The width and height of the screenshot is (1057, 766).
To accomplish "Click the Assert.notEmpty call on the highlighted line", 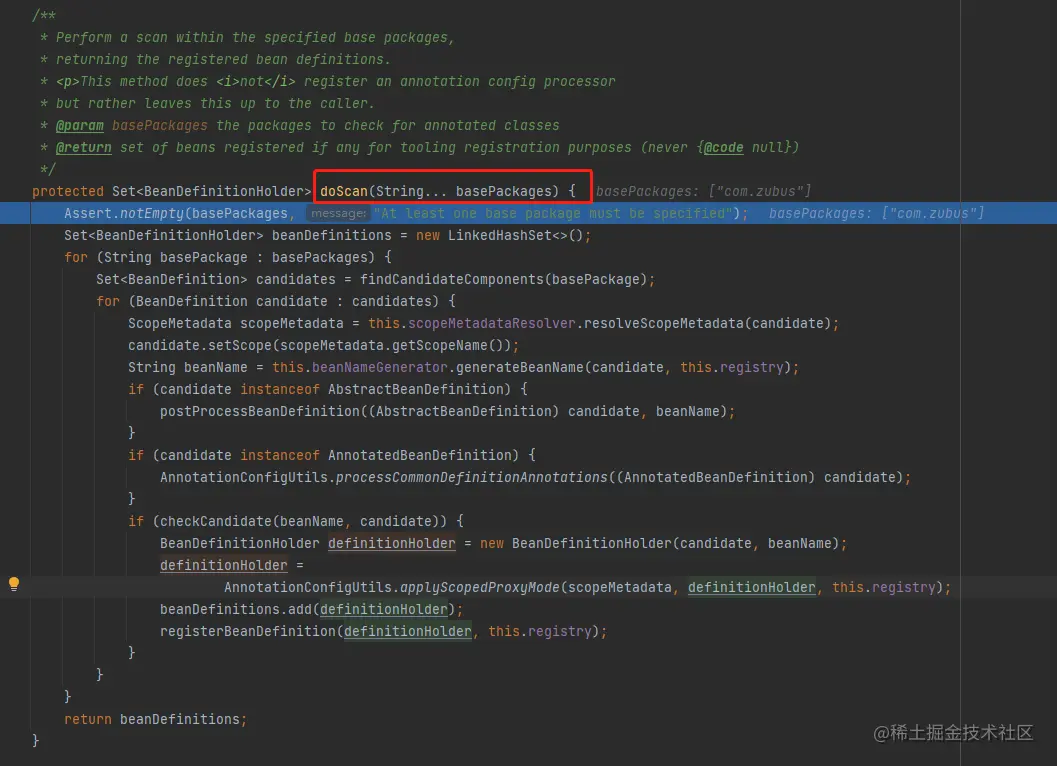I will click(x=123, y=213).
